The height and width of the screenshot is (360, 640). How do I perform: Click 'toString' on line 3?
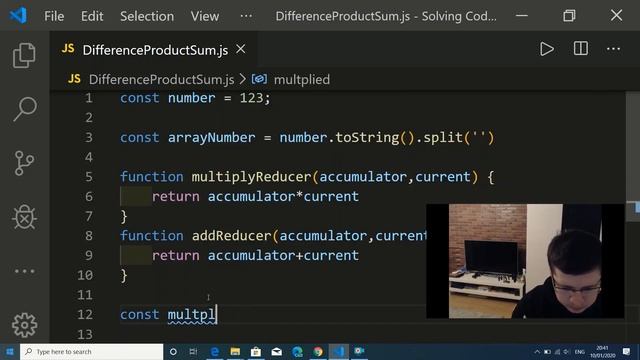(367, 138)
